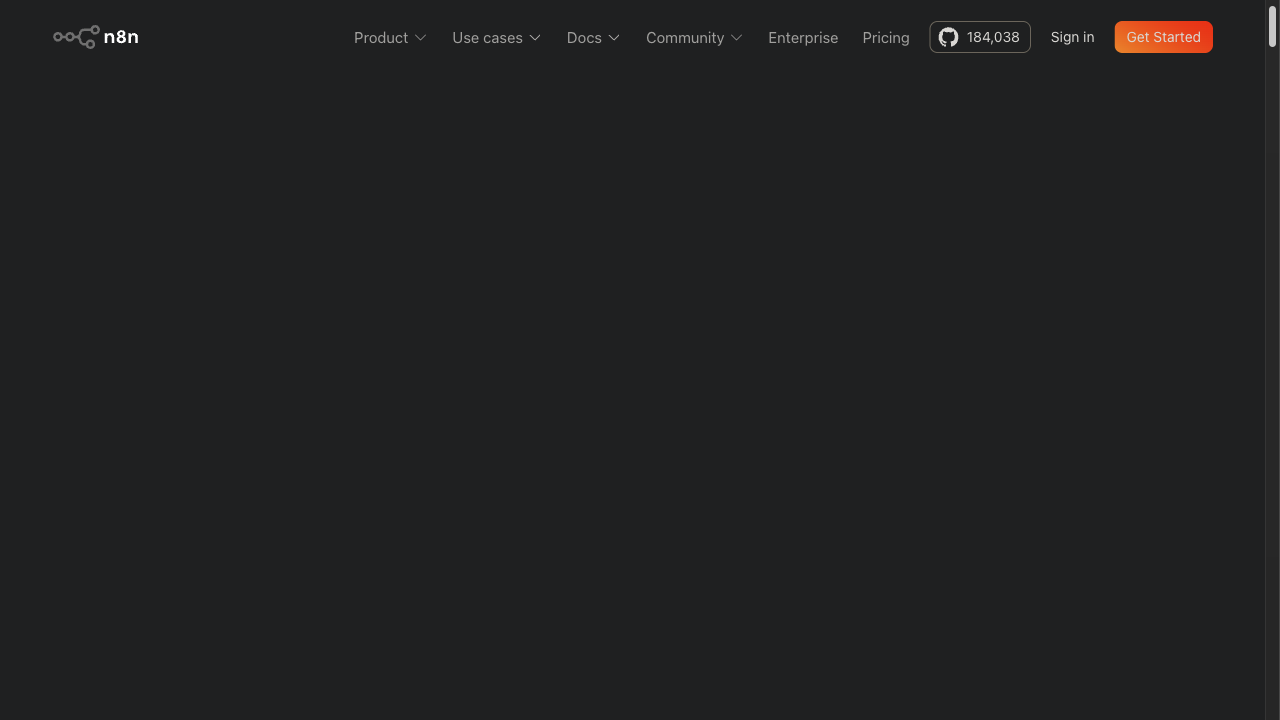The image size is (1280, 720).
Task: Open the Use cases navigation menu
Action: click(488, 37)
